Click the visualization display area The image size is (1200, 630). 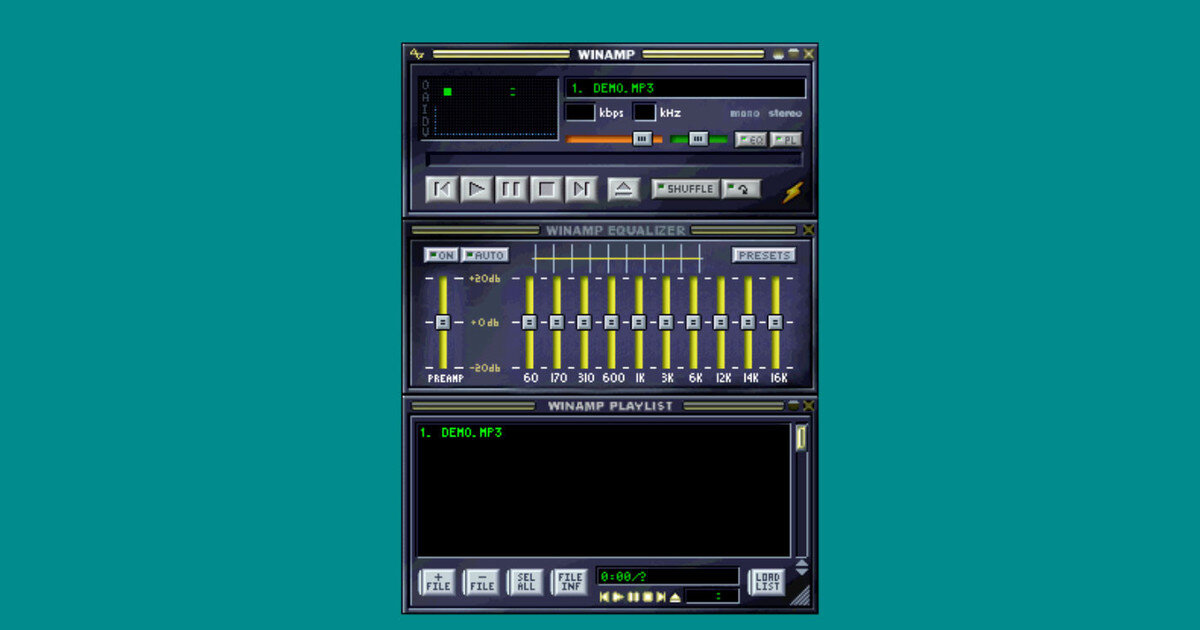[488, 108]
